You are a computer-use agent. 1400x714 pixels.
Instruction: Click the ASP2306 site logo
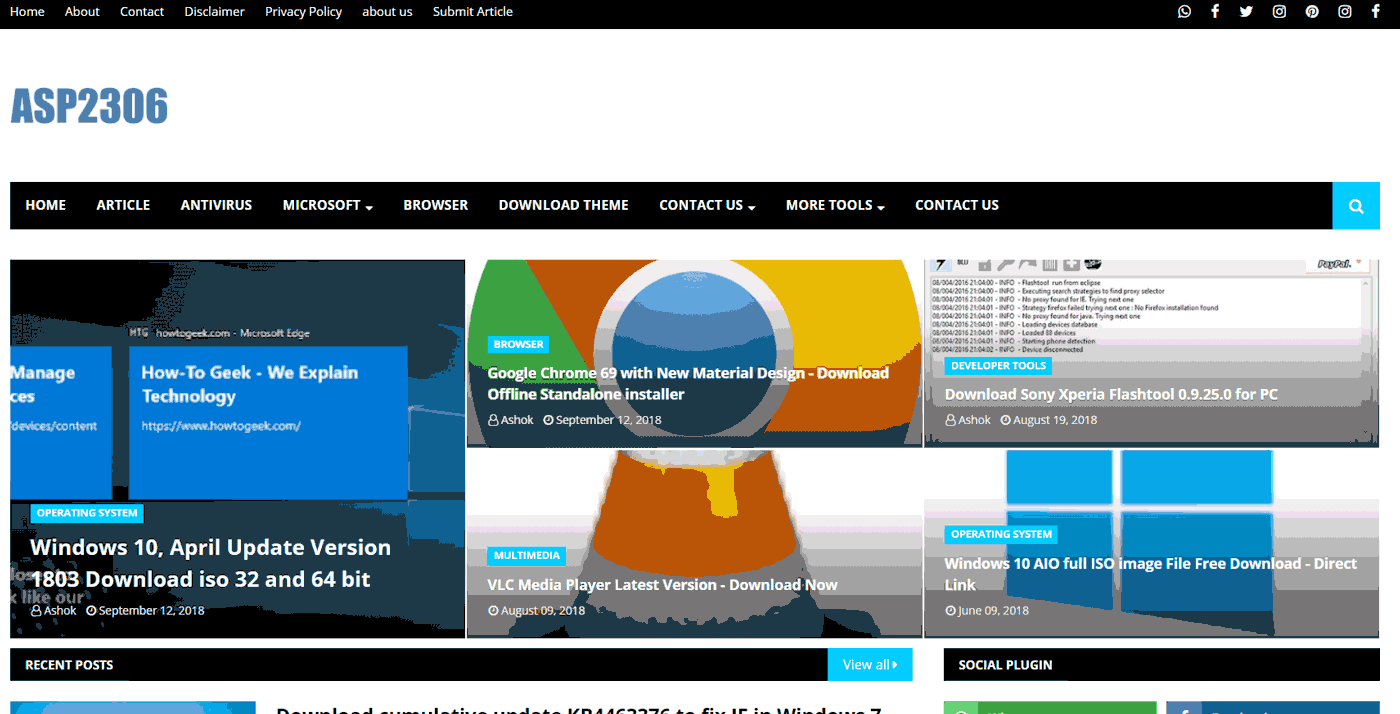coord(89,106)
